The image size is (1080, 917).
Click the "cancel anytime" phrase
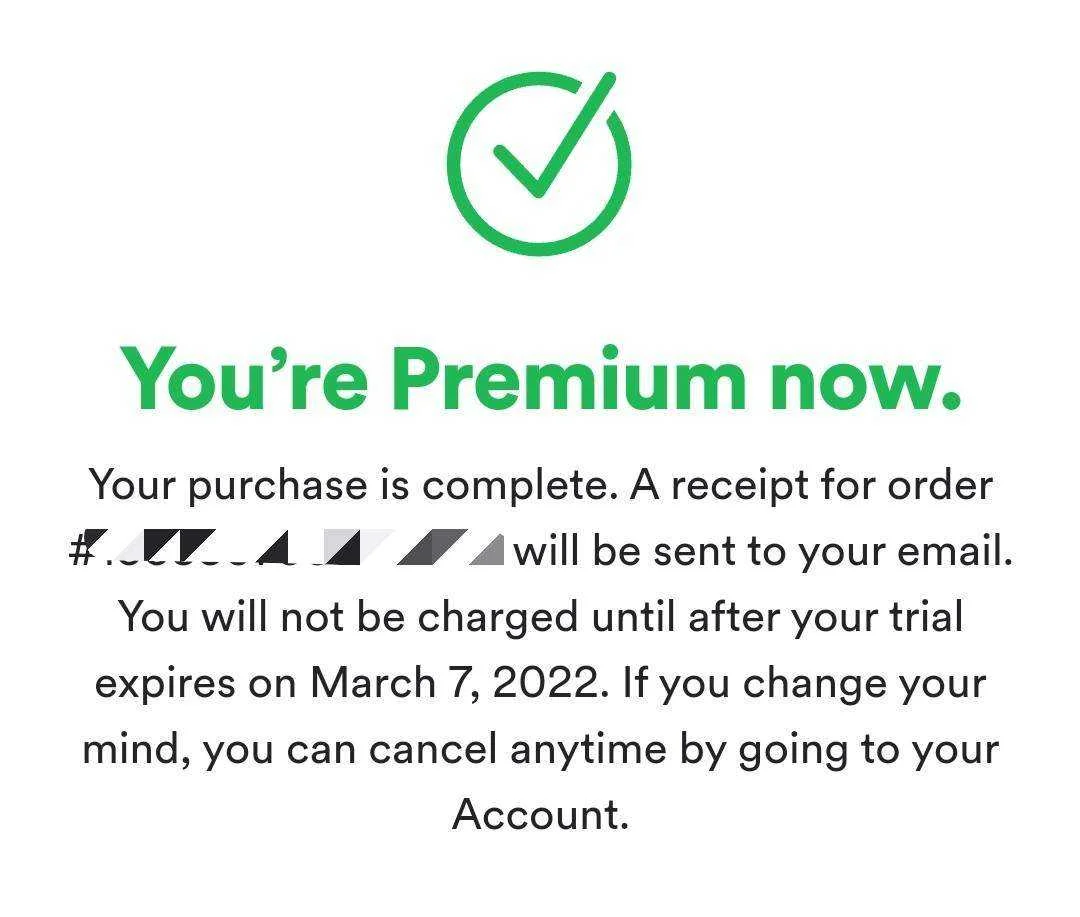click(517, 750)
